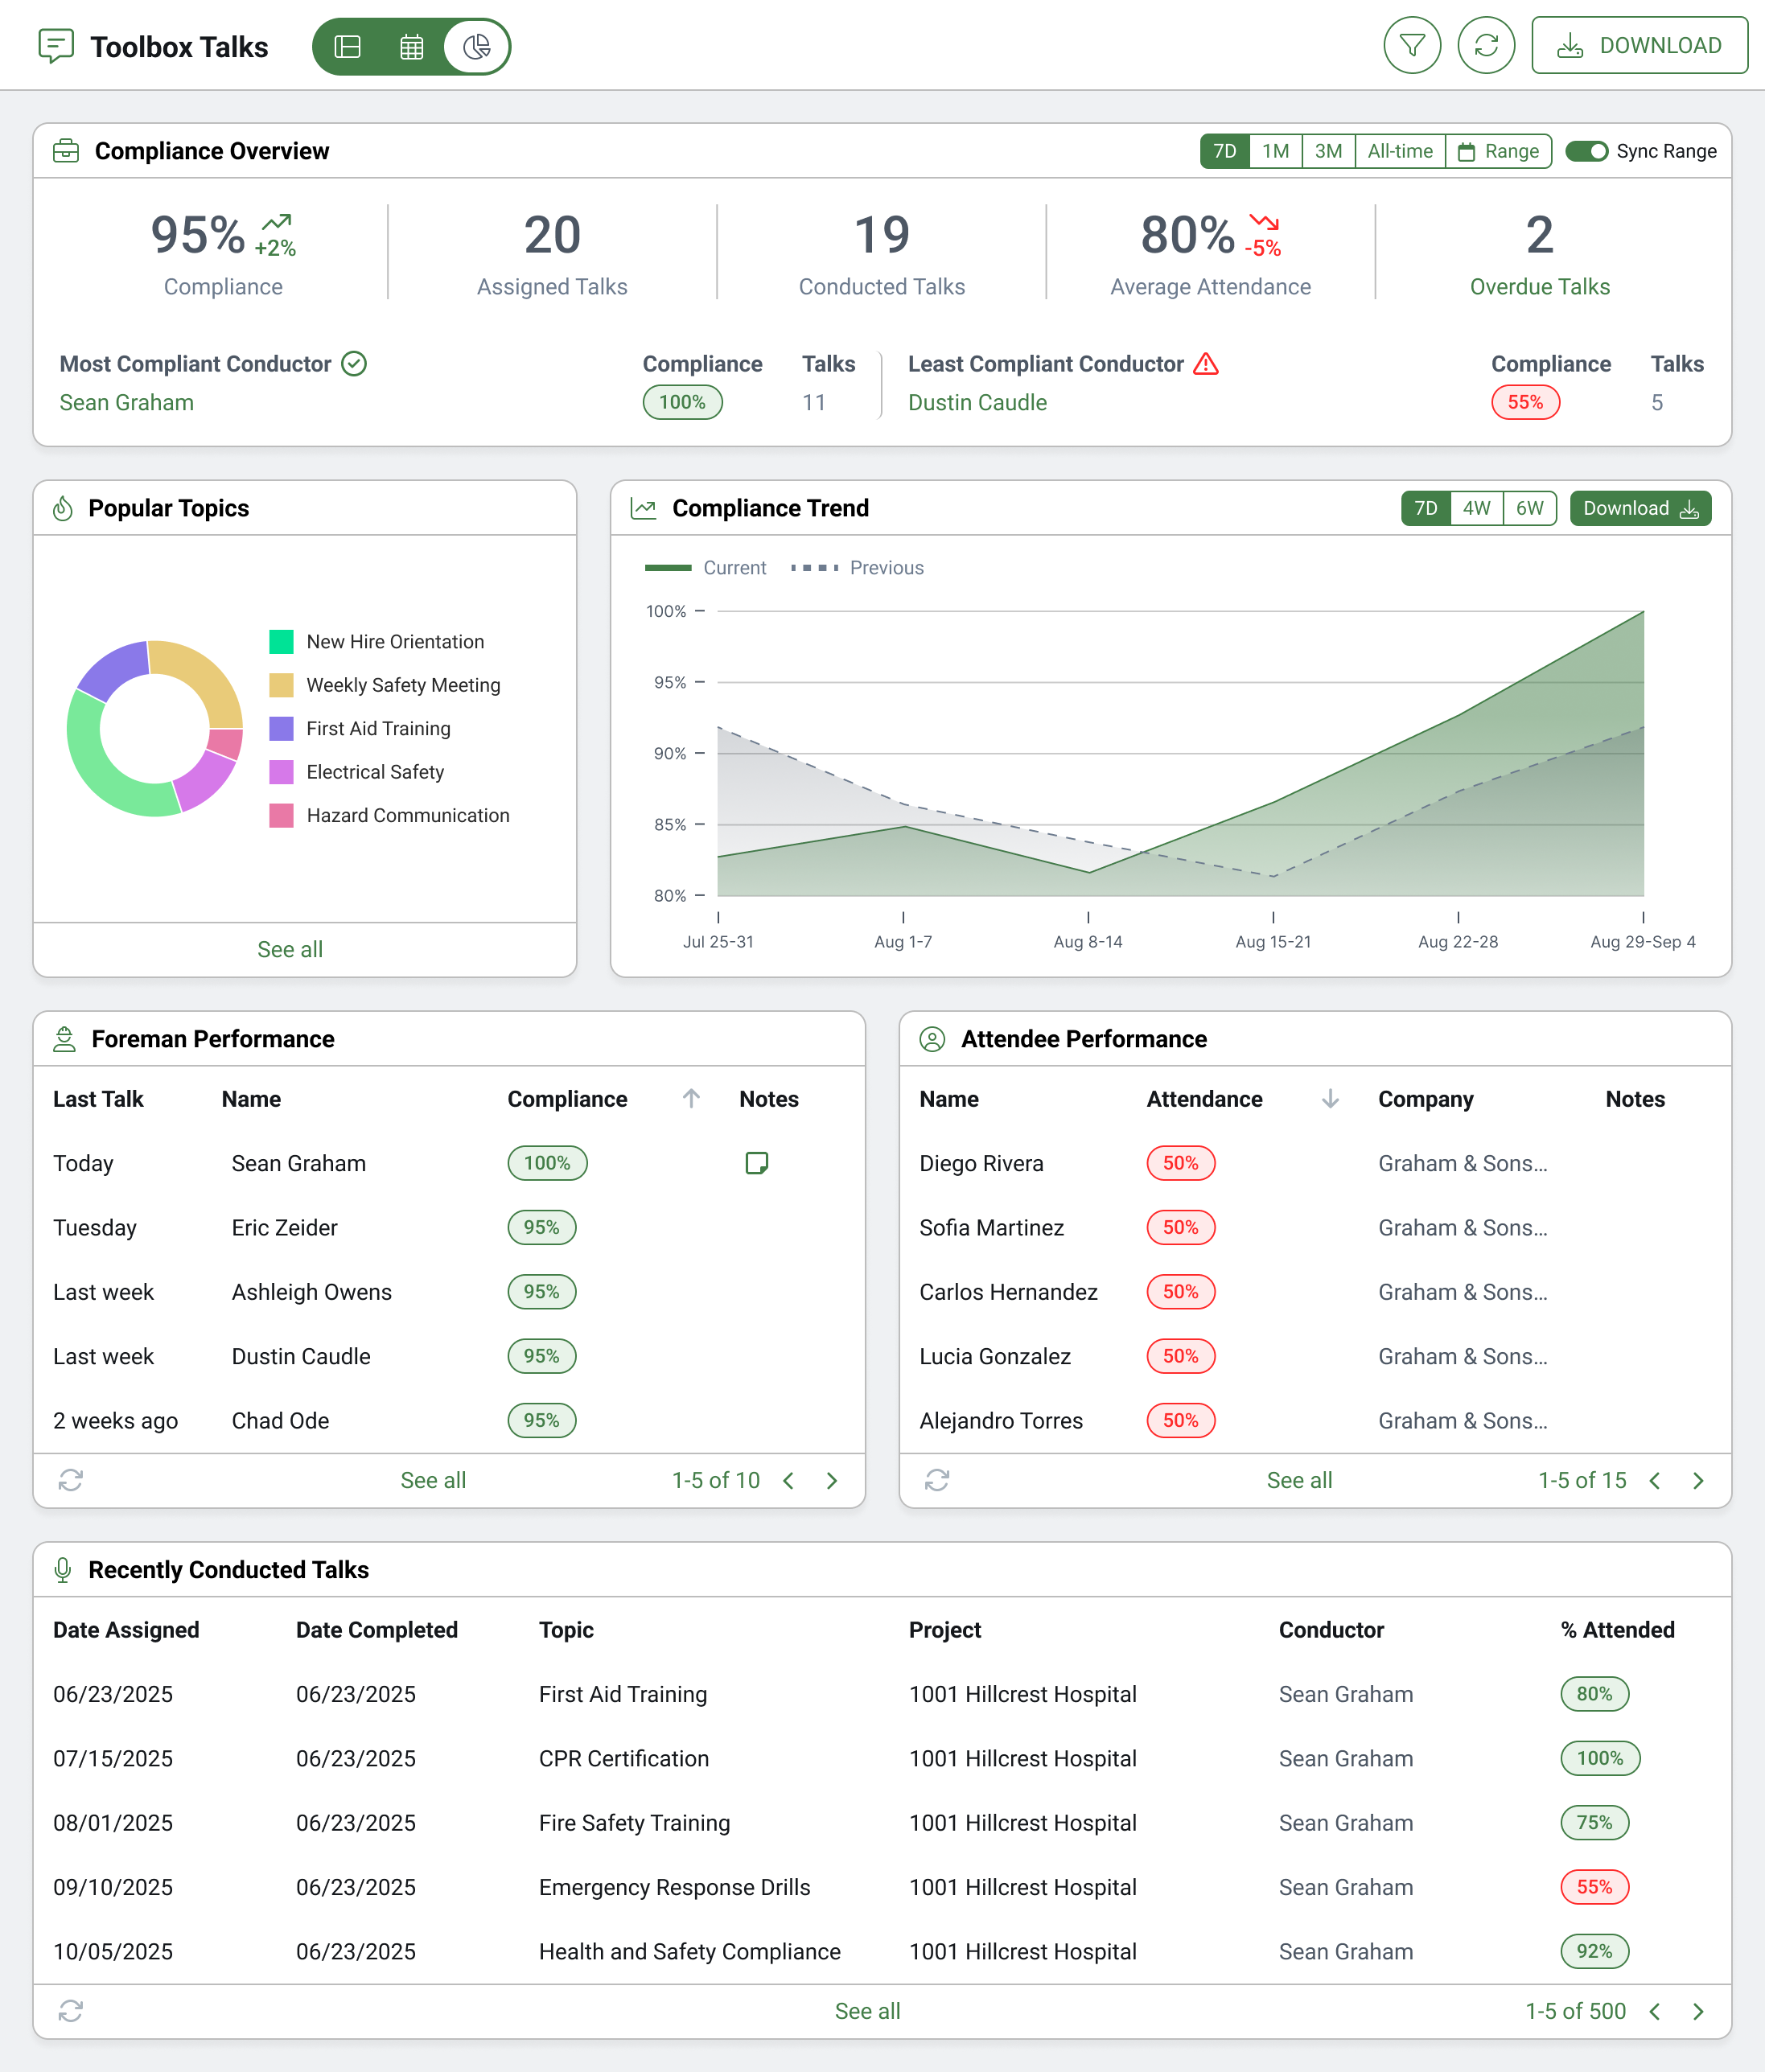Open the filter options icon
This screenshot has height=2072, width=1765.
tap(1411, 46)
